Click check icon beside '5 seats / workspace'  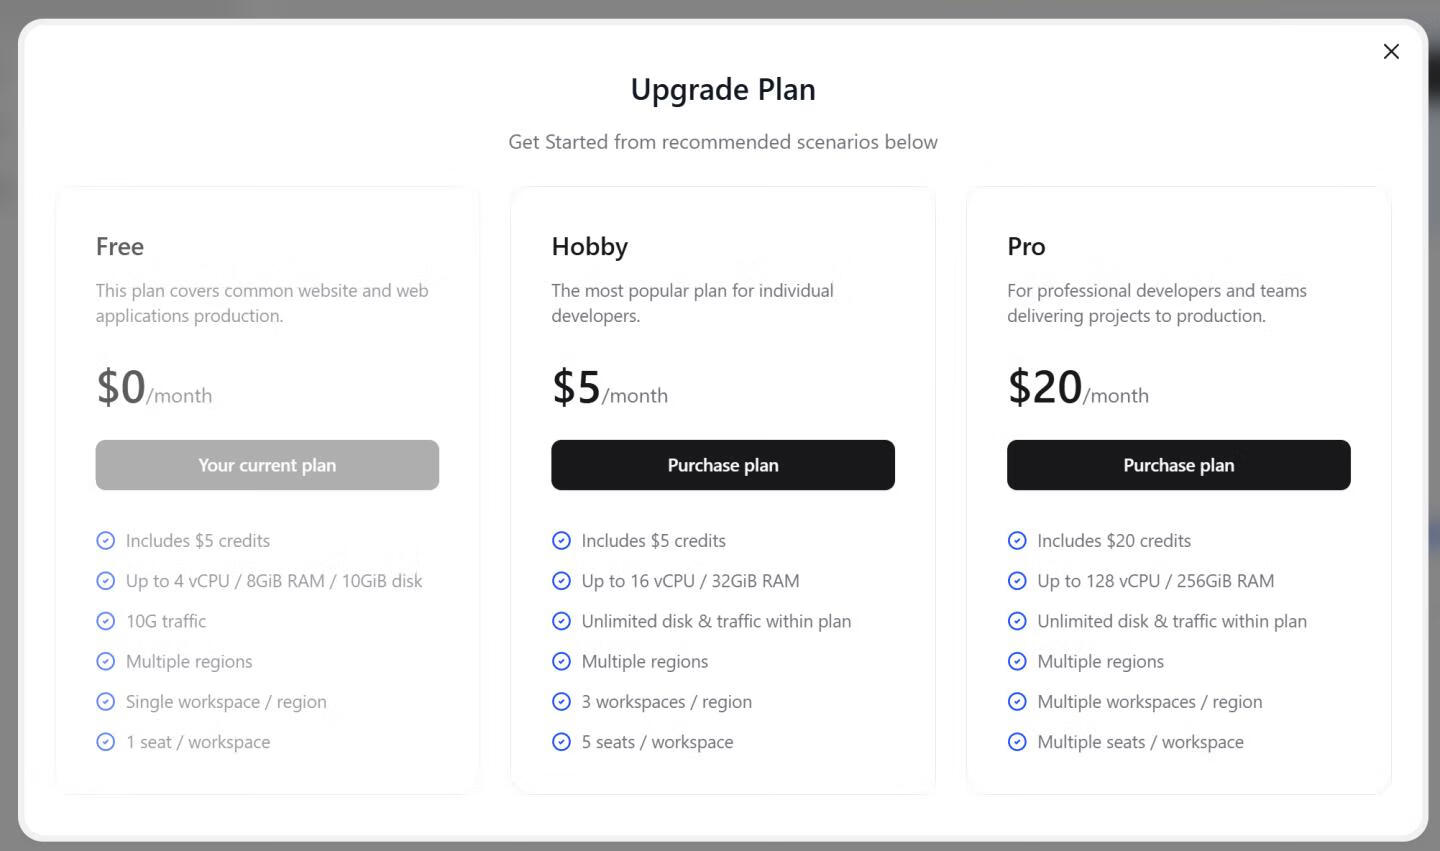(561, 742)
